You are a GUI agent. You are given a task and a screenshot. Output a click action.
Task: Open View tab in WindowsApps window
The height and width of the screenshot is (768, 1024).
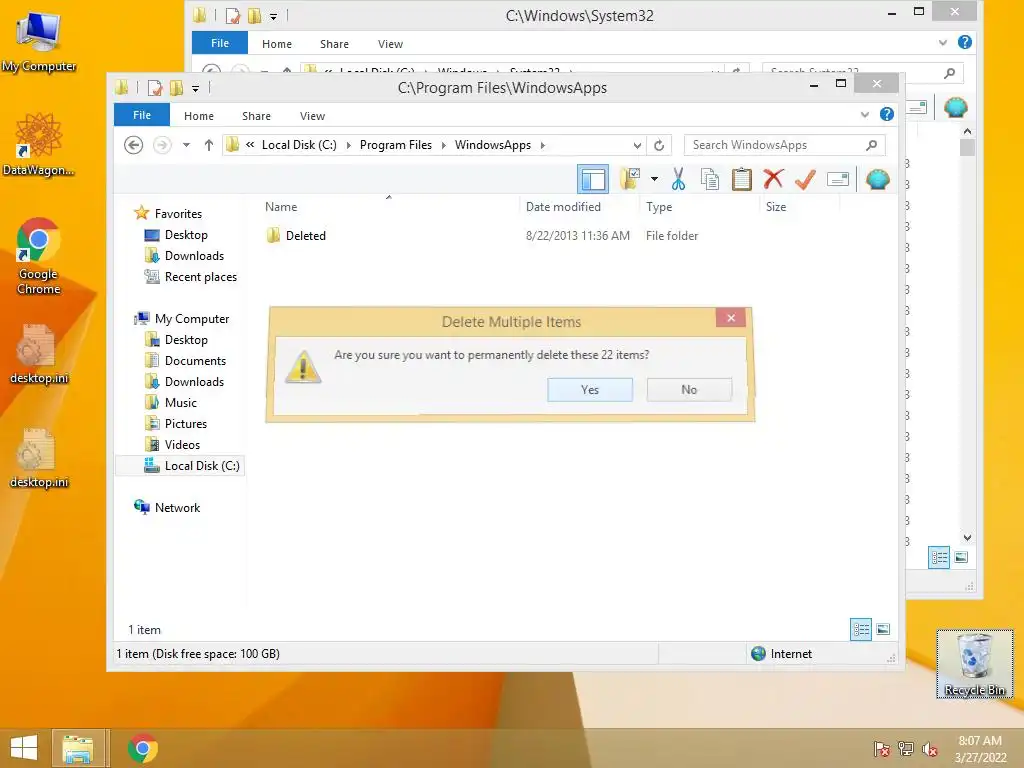click(312, 116)
